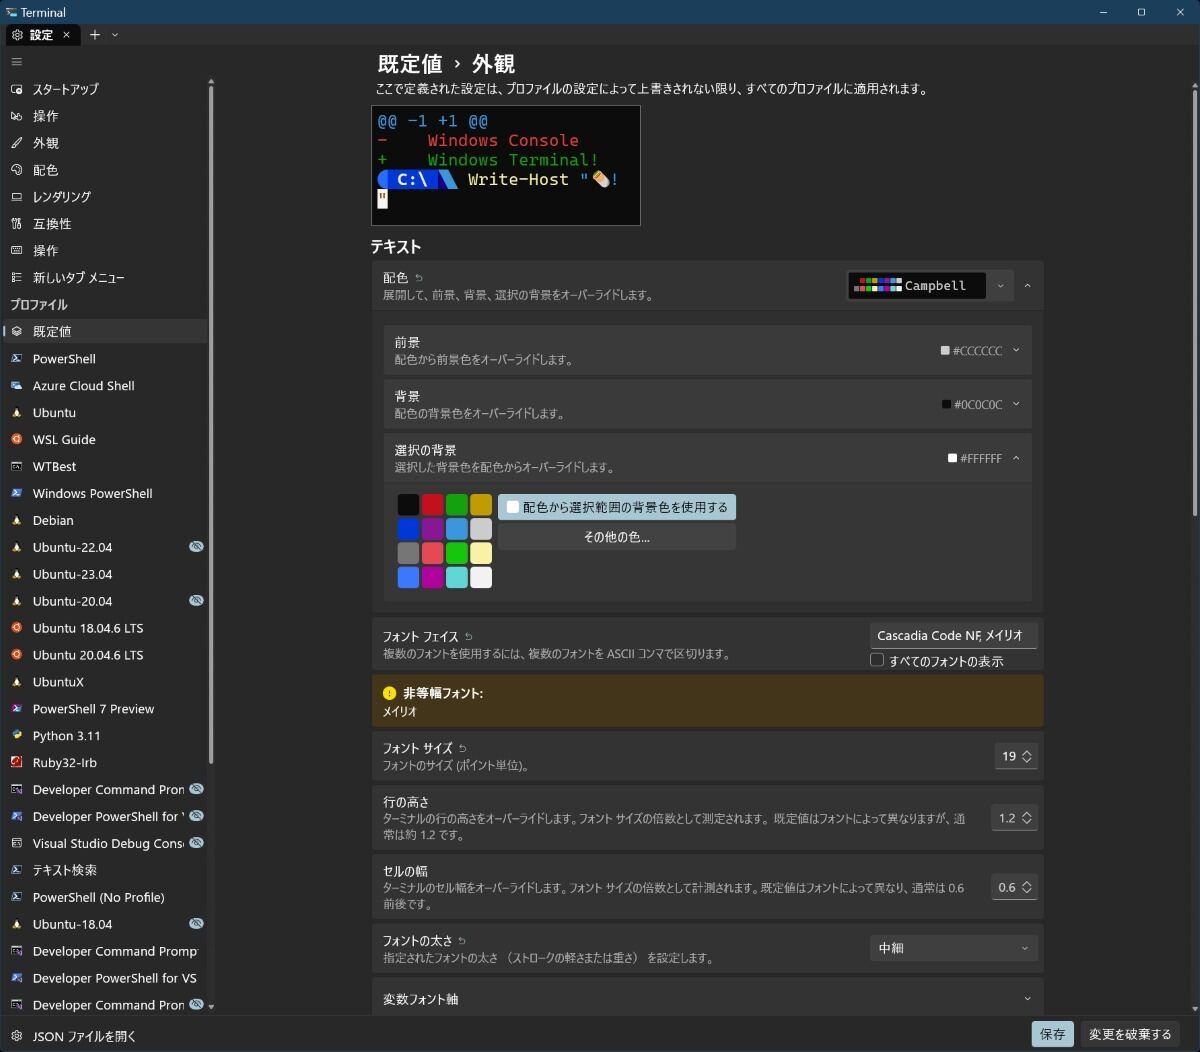Open a new tab with plus button
This screenshot has height=1052, width=1200.
[95, 35]
